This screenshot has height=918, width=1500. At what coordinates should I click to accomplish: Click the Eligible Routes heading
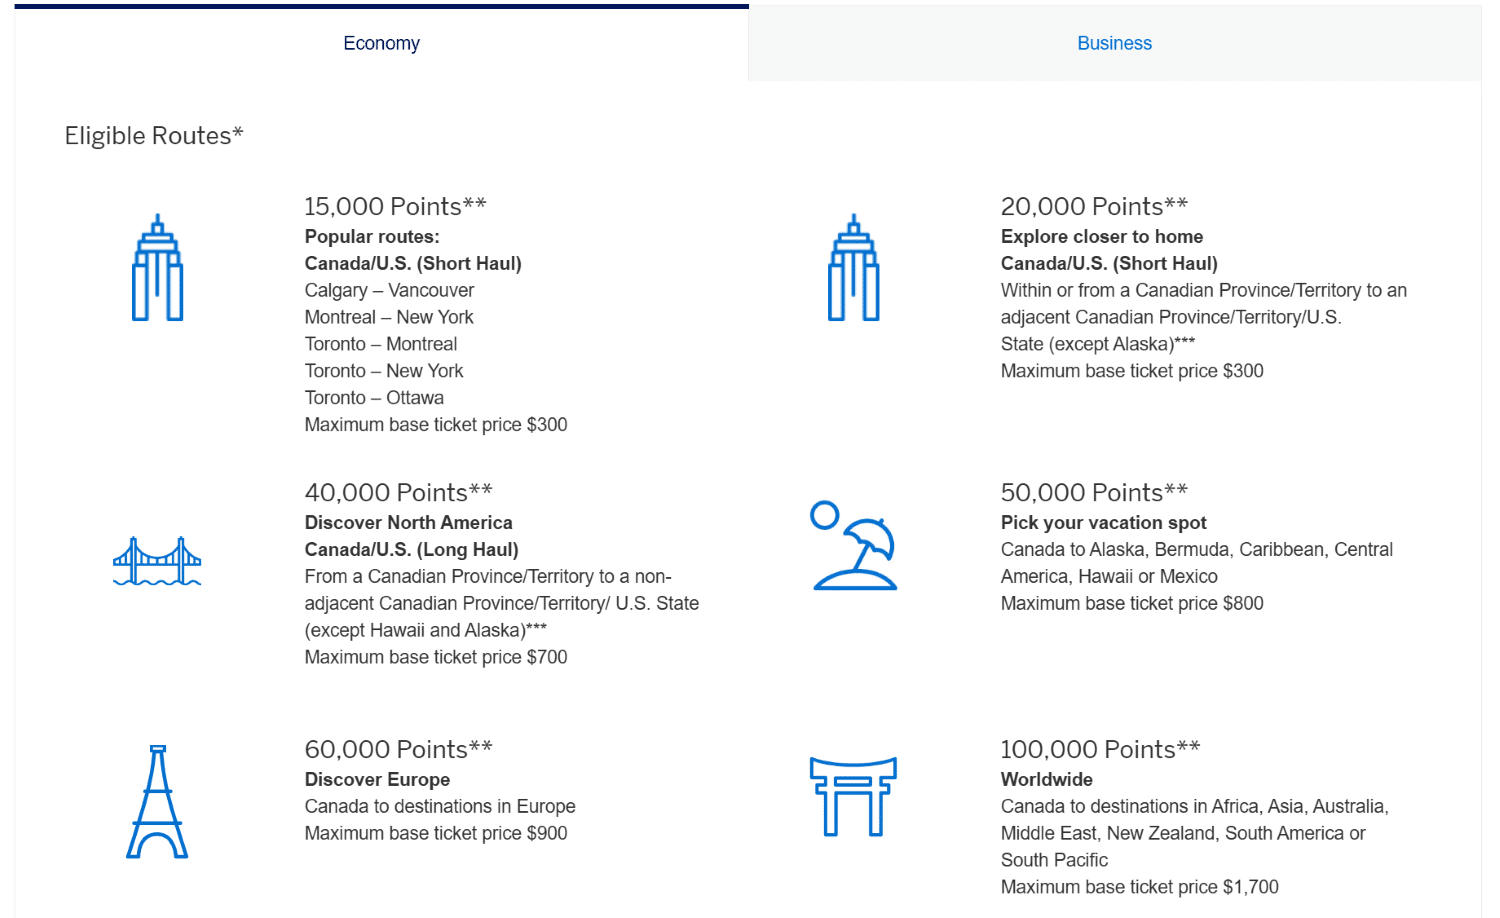[153, 135]
